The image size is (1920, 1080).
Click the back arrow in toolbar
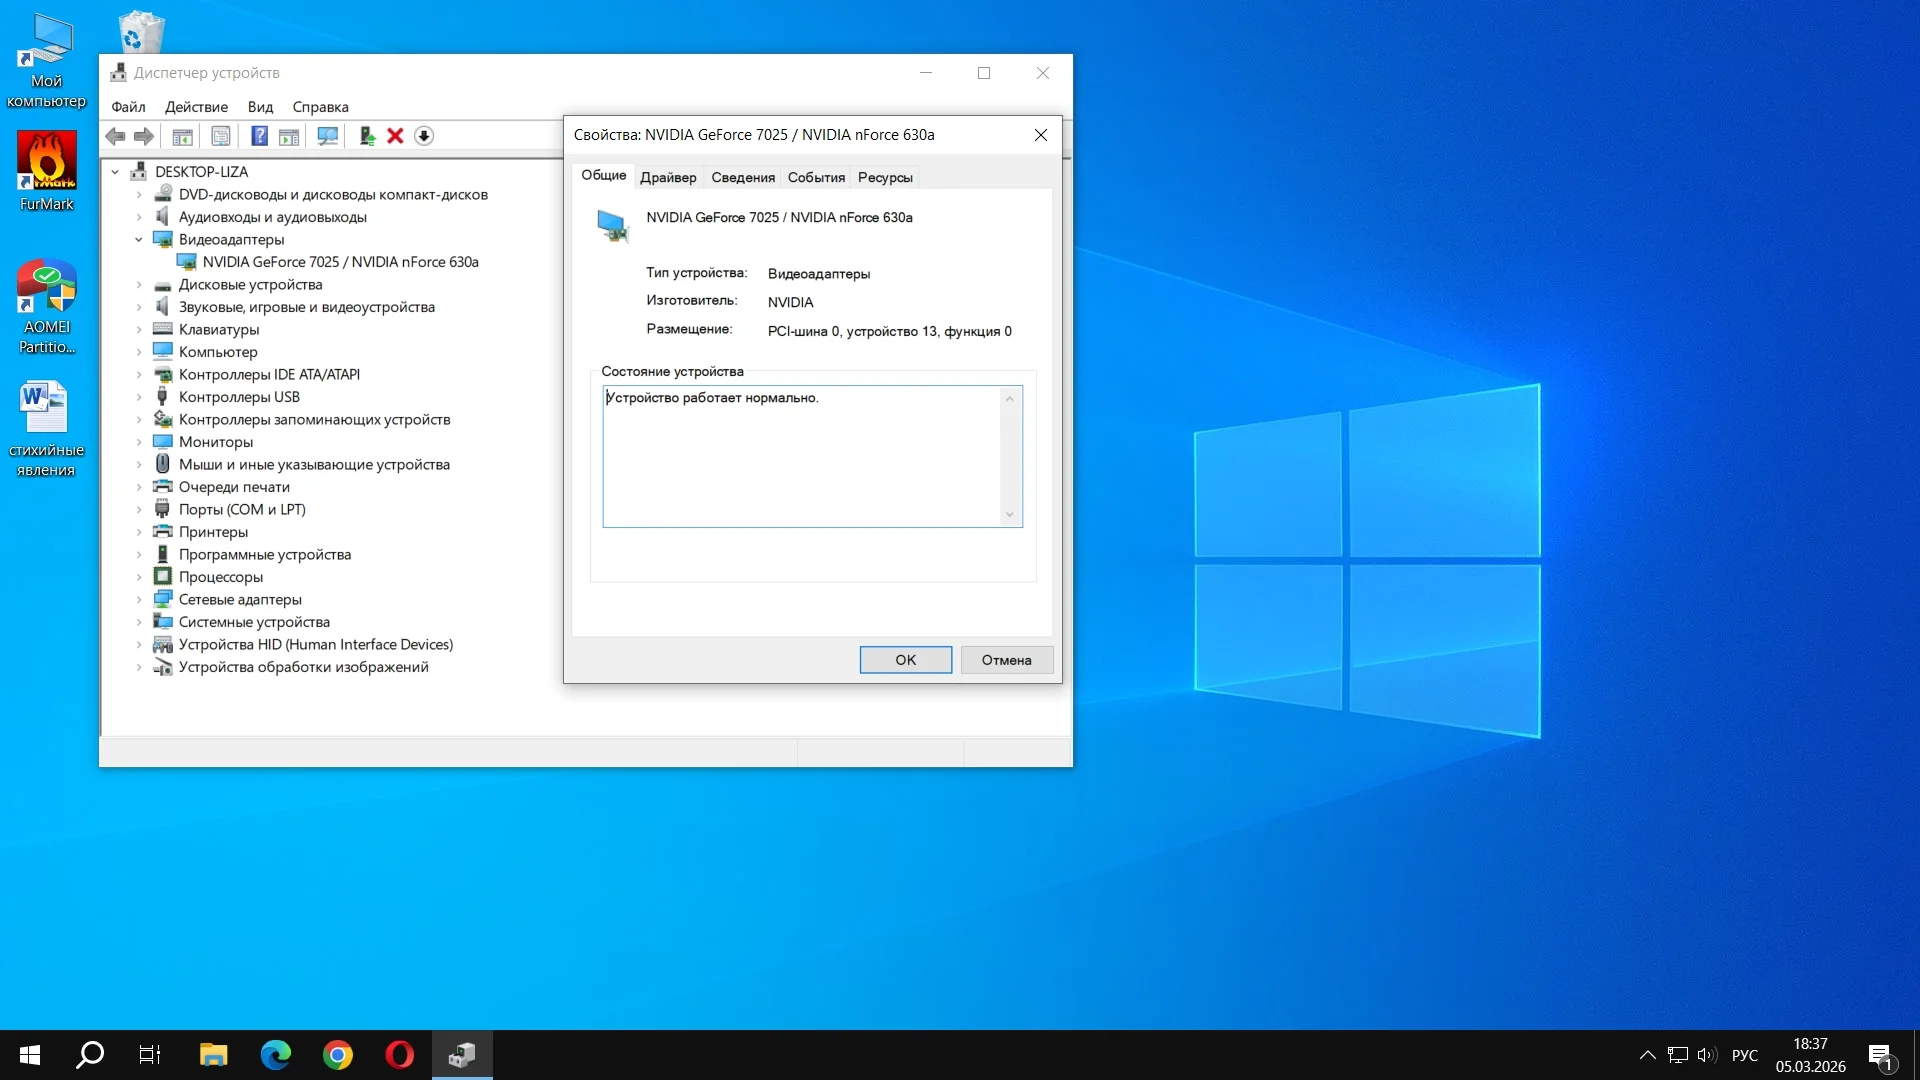pyautogui.click(x=116, y=136)
